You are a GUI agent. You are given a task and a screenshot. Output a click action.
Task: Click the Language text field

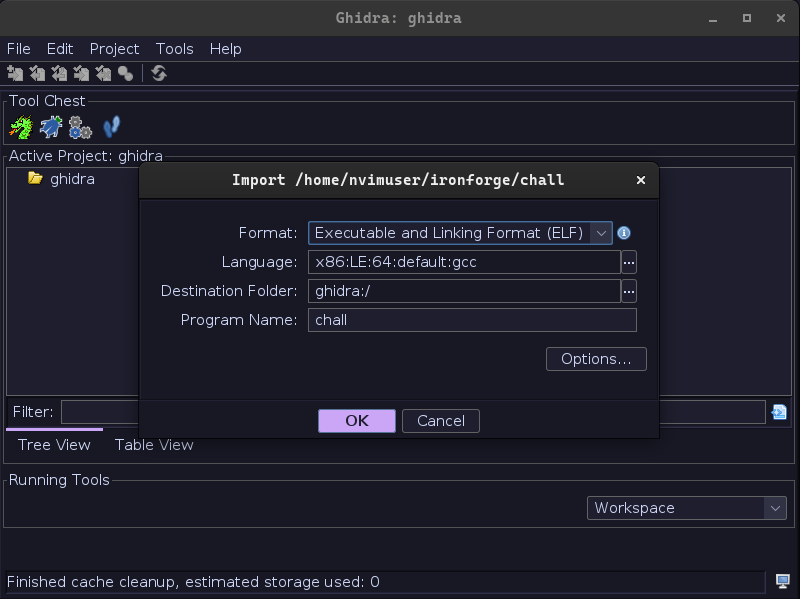point(464,262)
